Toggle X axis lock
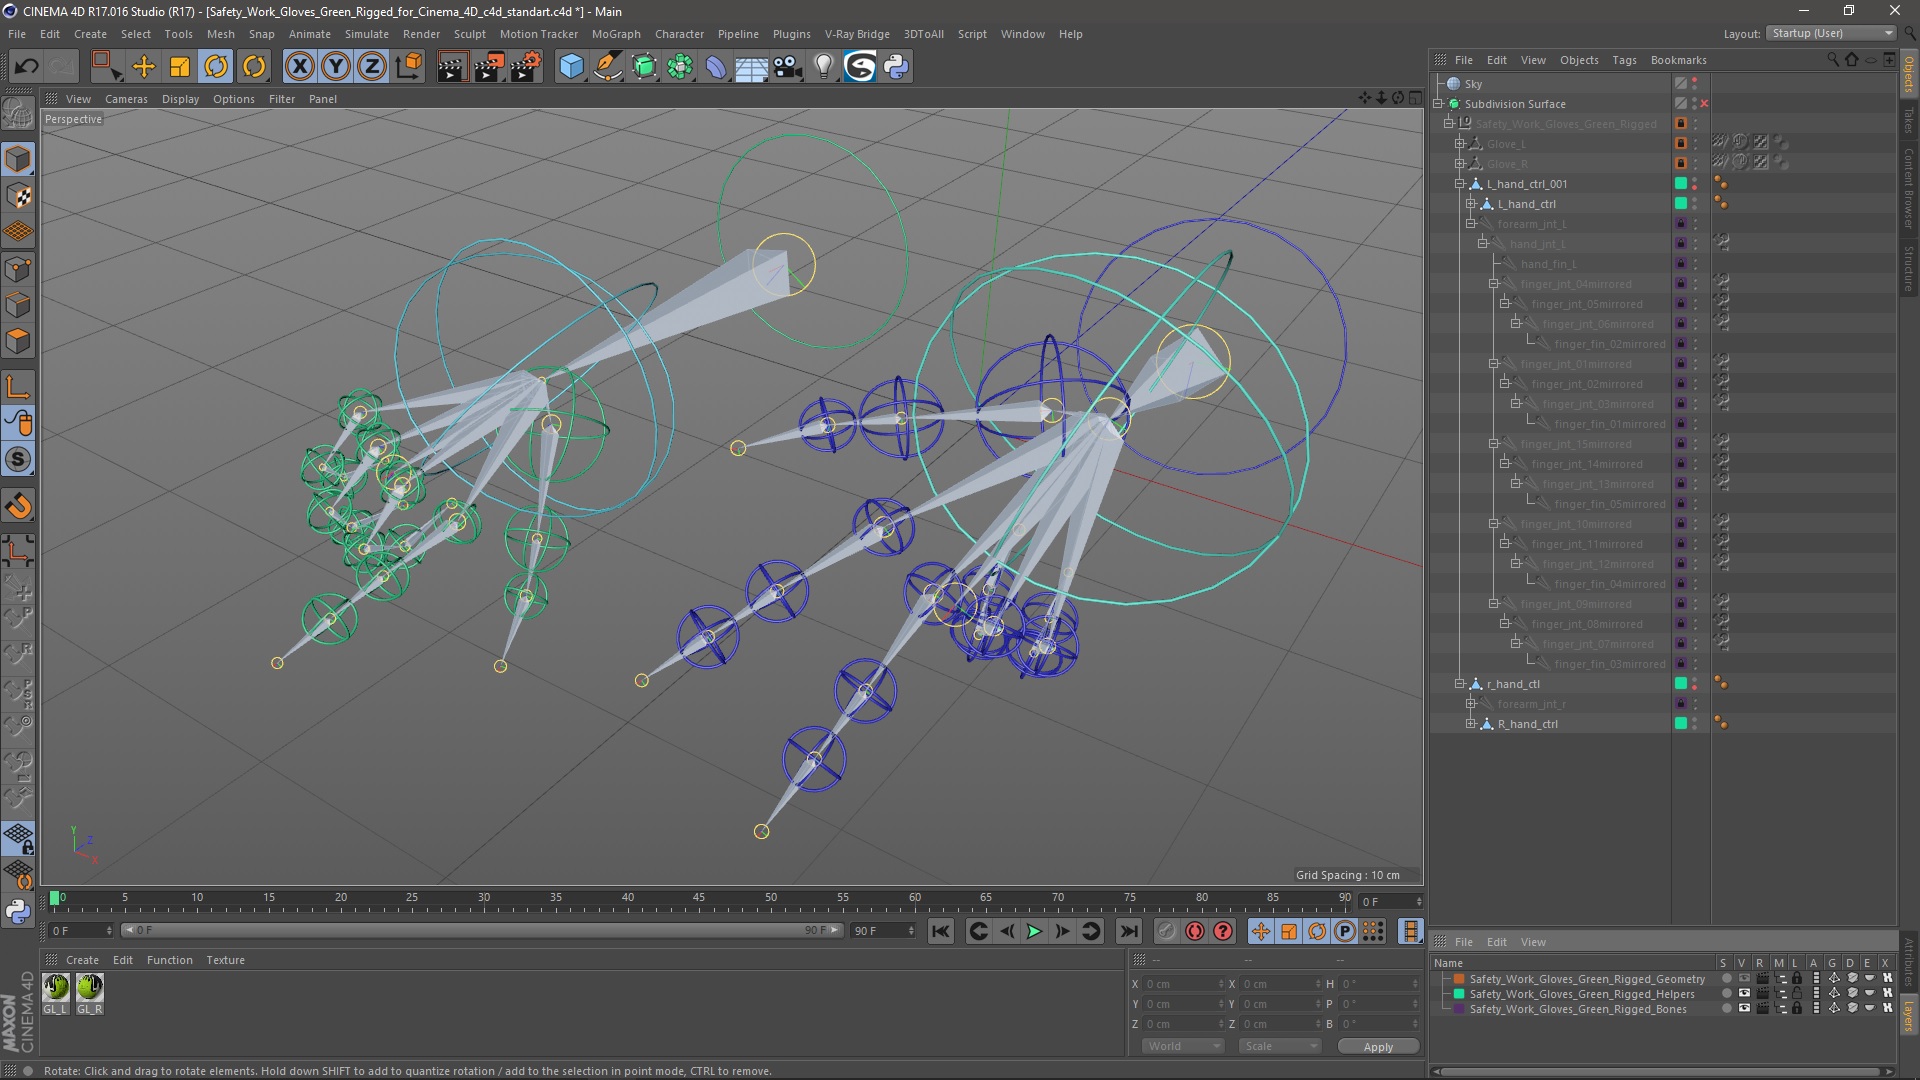The image size is (1920, 1080). pos(300,67)
